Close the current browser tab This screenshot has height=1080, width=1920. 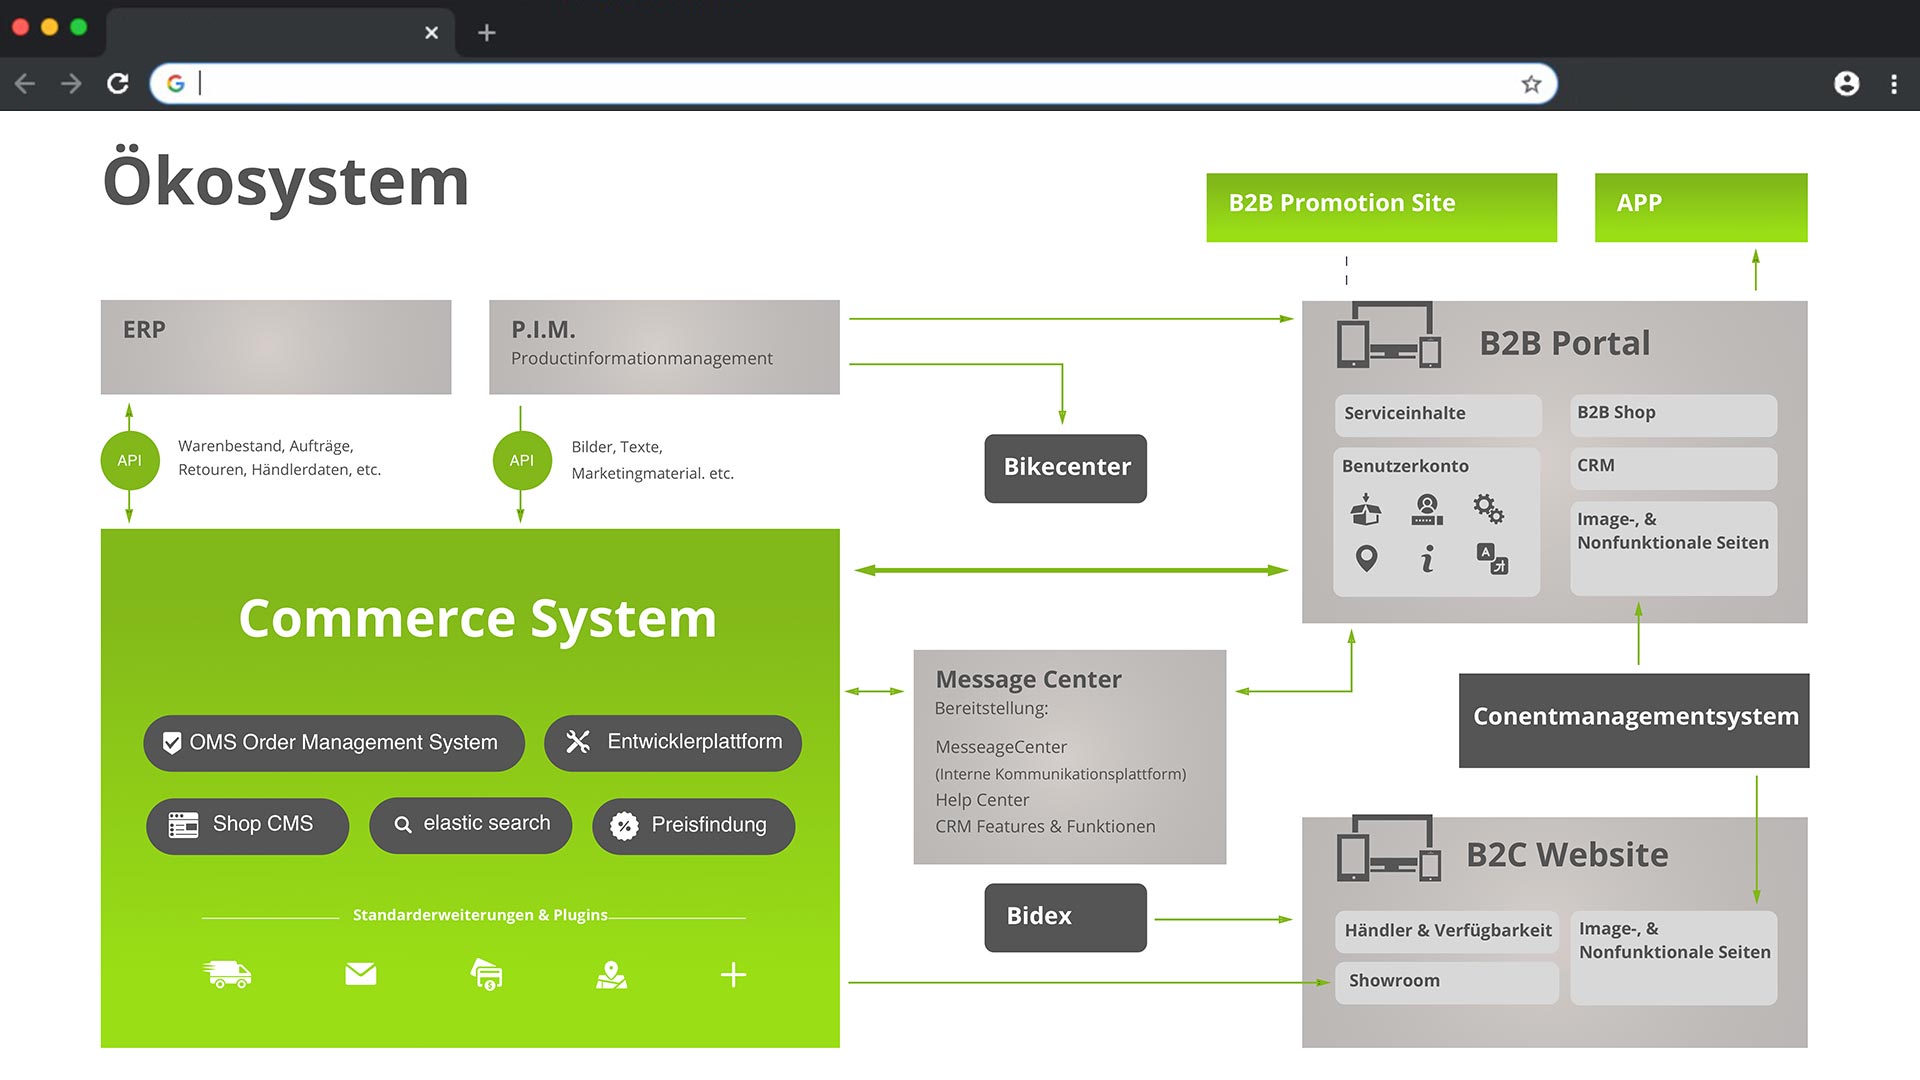(x=431, y=33)
